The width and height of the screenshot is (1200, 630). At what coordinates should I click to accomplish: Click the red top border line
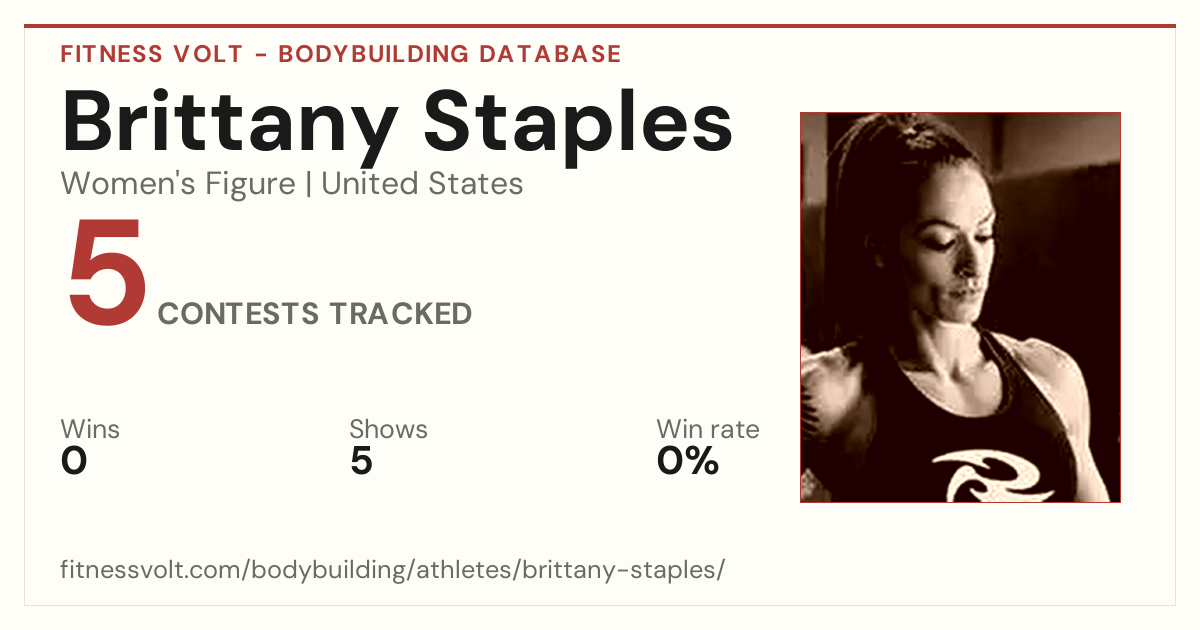click(600, 26)
